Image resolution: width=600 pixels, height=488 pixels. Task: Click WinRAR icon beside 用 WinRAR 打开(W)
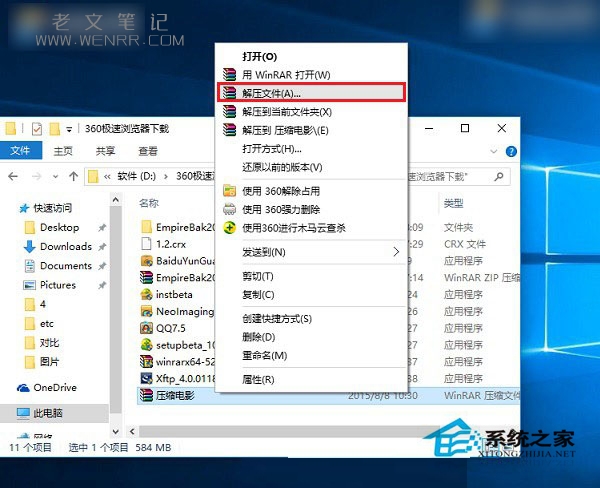[x=230, y=75]
